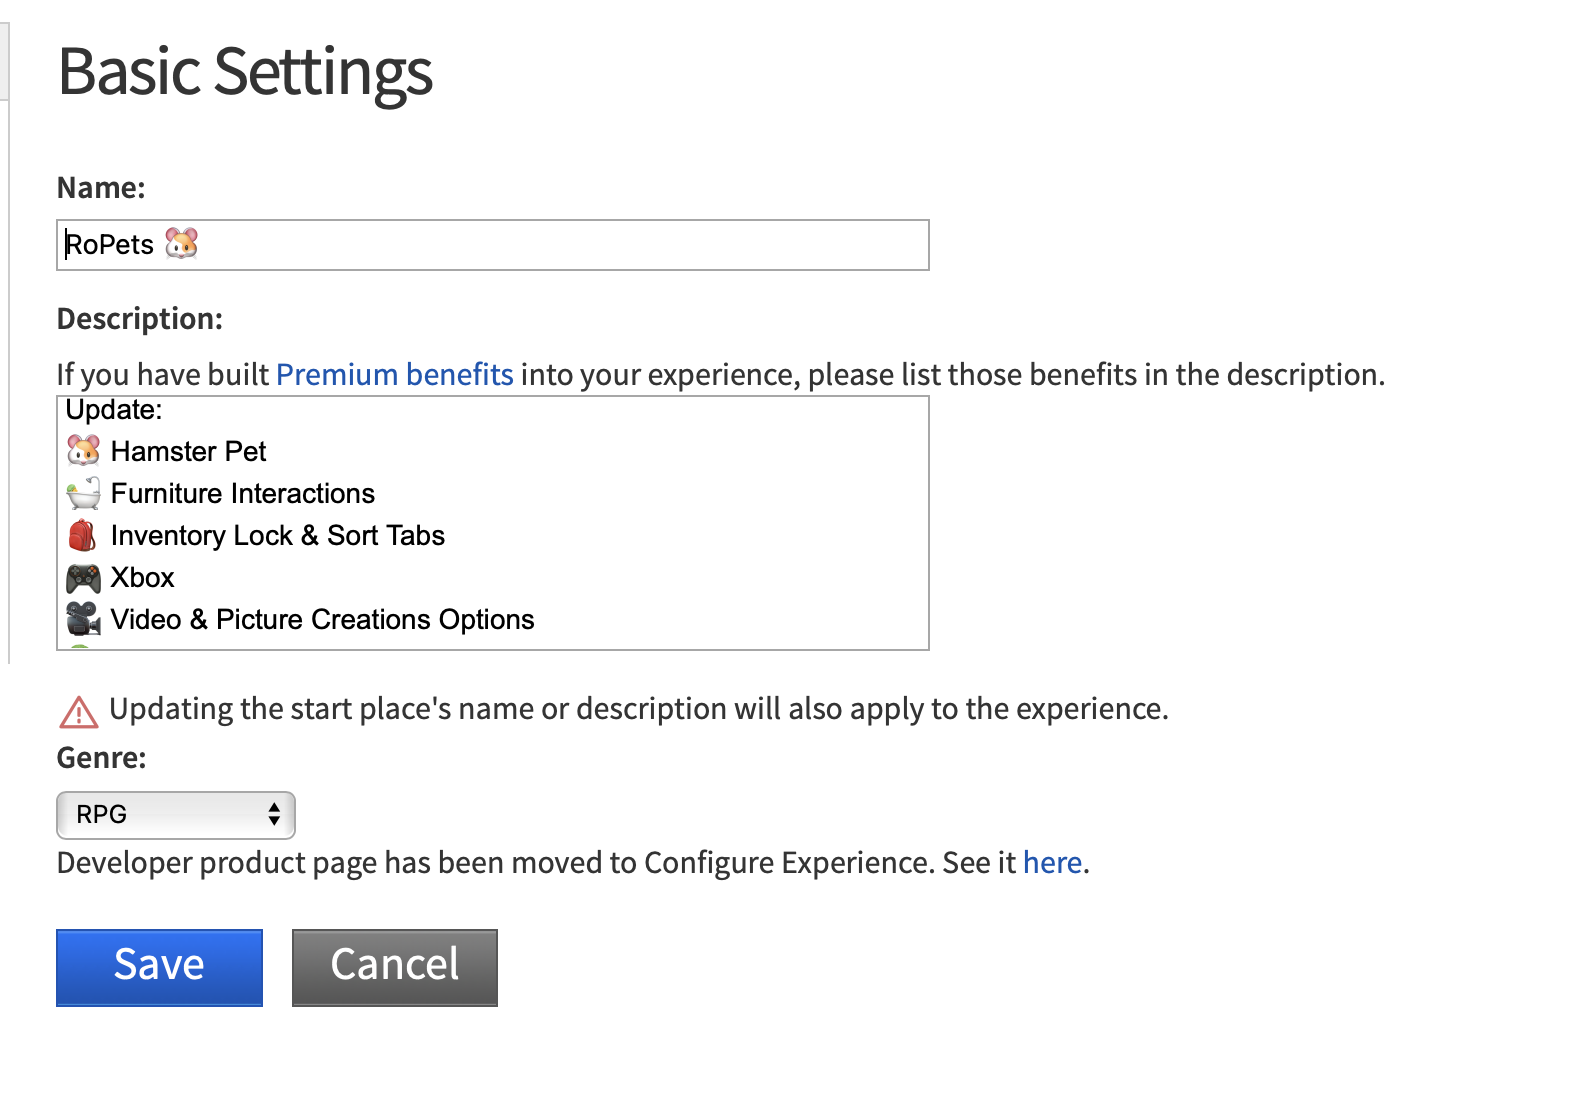
Task: Click the movie camera icon beside Video
Action: 83,619
